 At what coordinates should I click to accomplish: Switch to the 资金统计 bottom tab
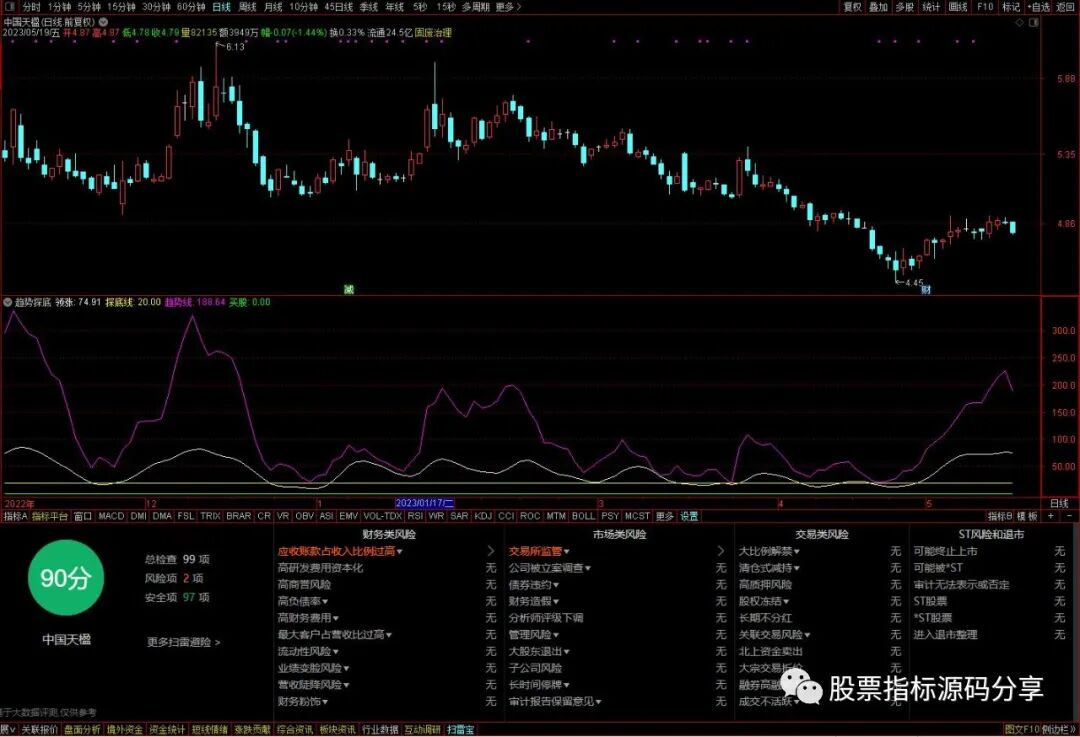(167, 729)
